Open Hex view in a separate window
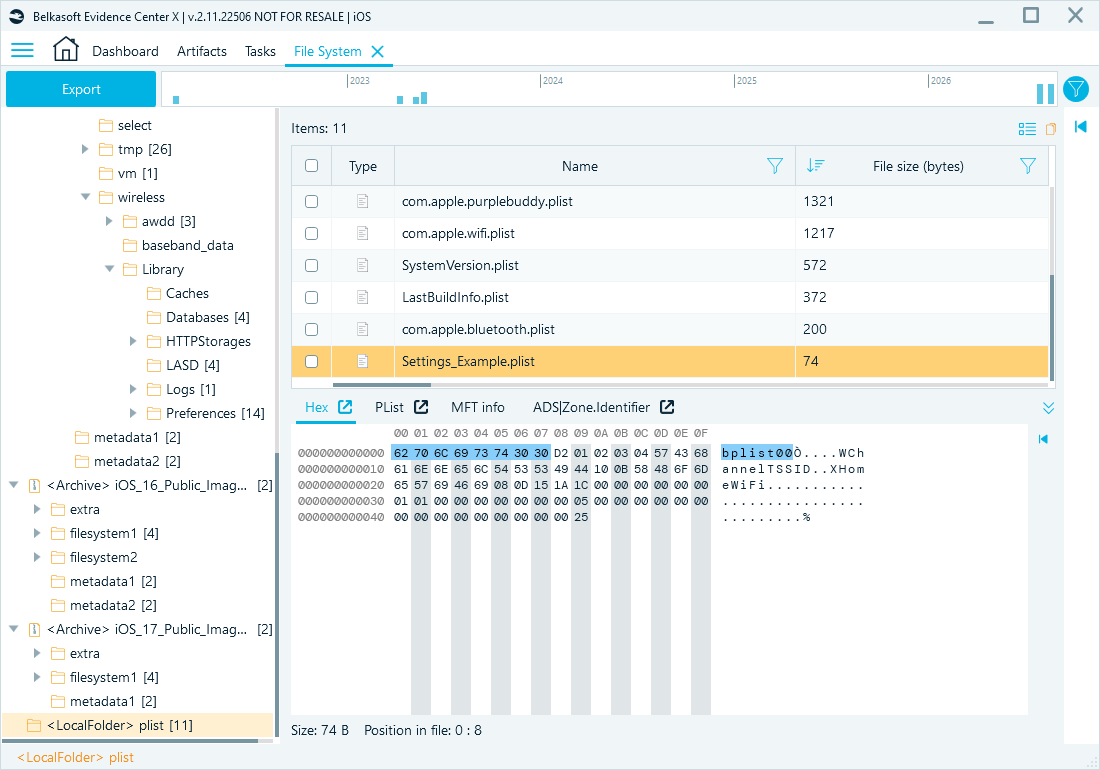The width and height of the screenshot is (1100, 770). [345, 407]
